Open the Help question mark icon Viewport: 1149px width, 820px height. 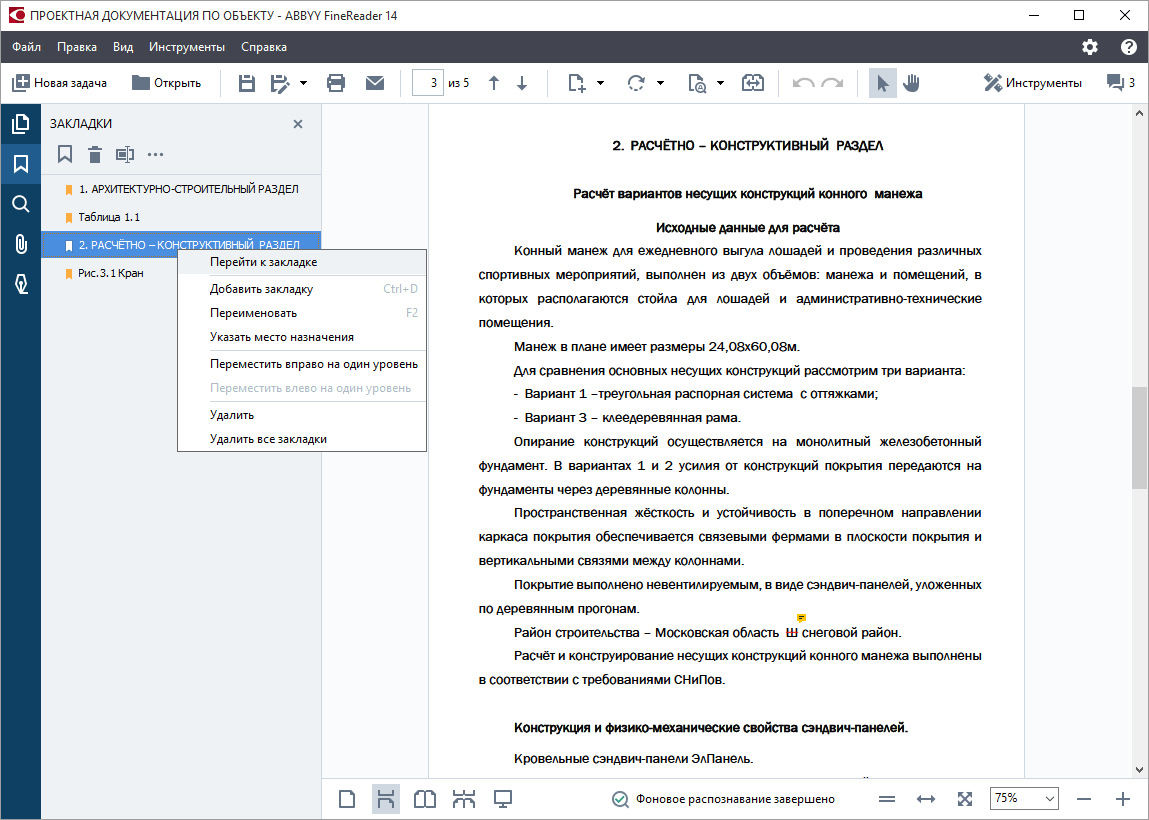[1128, 47]
